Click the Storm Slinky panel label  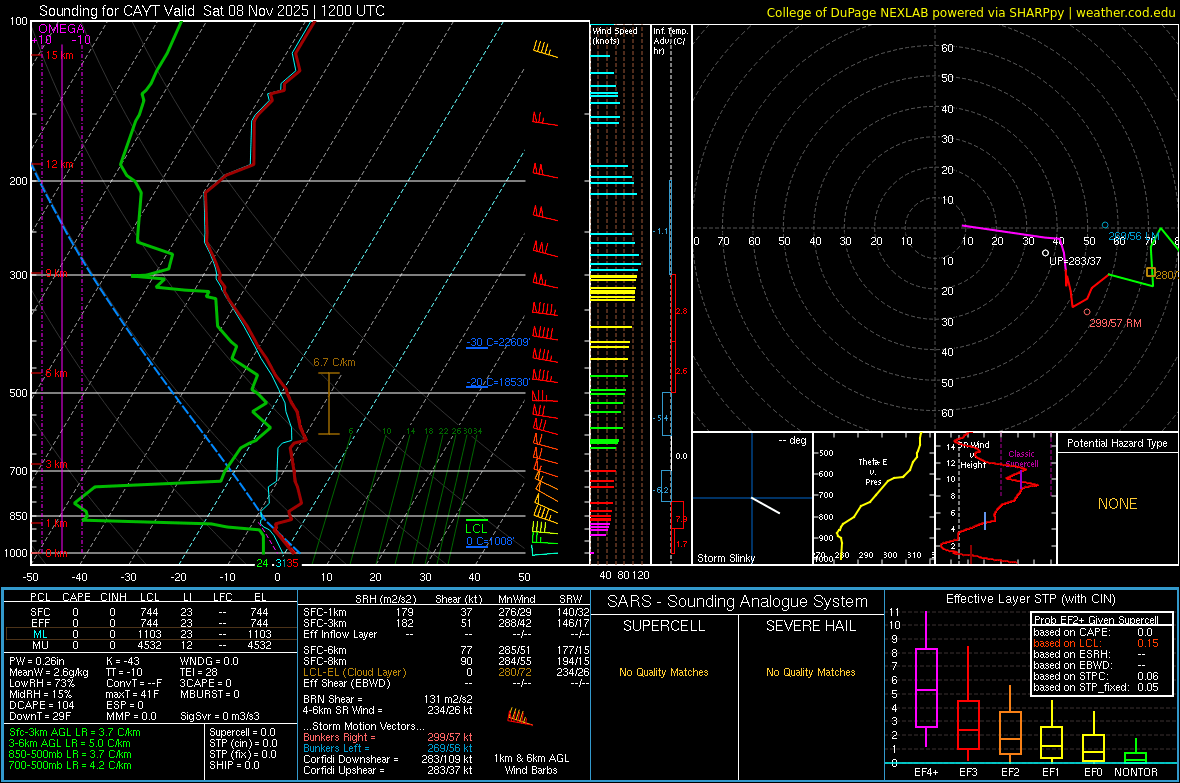click(725, 558)
